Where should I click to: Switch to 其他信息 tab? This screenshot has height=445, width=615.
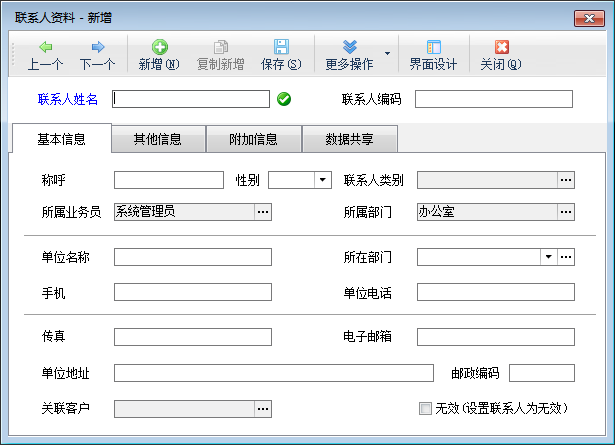[x=158, y=139]
